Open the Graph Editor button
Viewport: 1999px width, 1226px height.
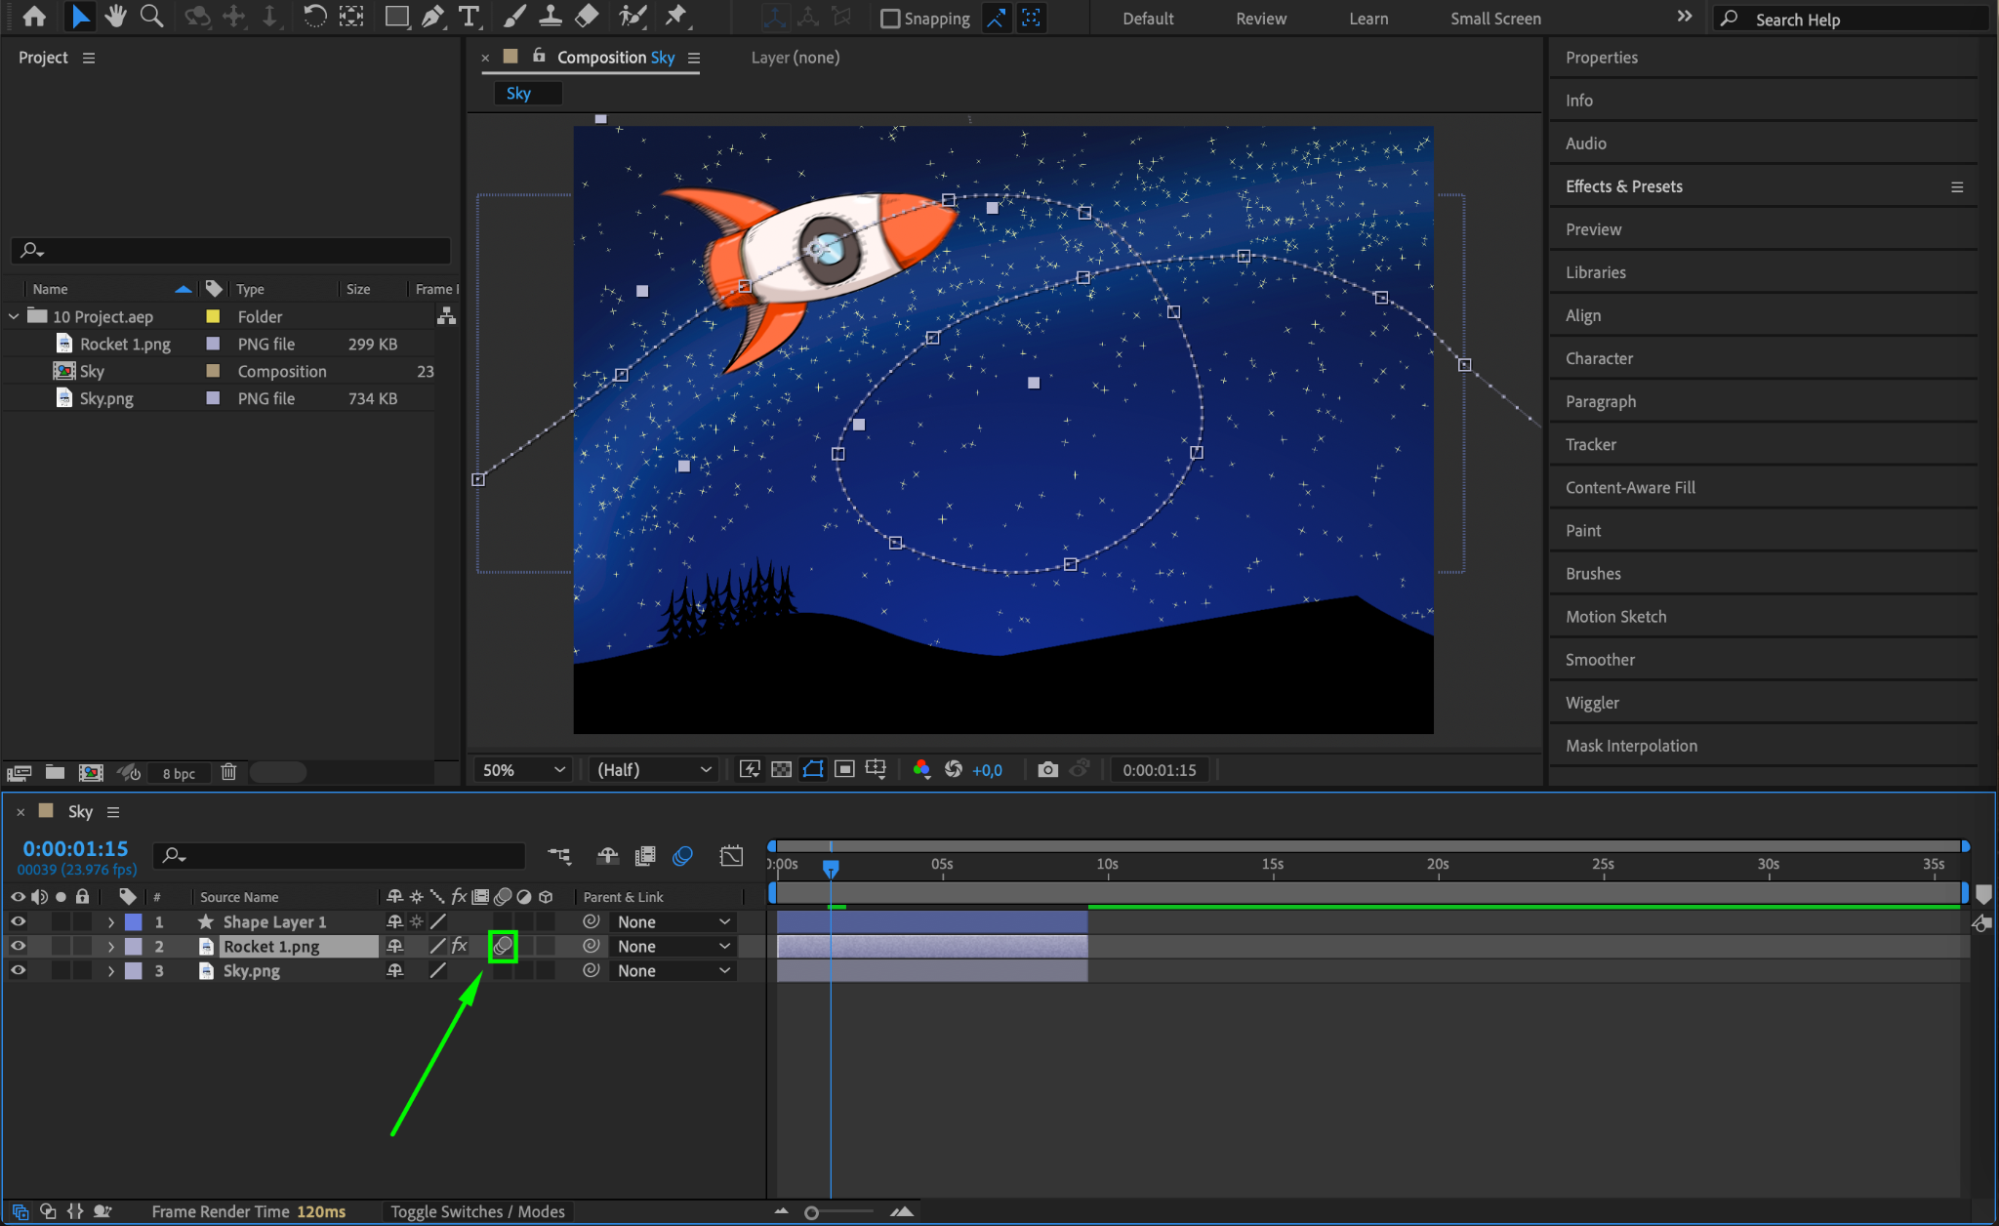[731, 855]
